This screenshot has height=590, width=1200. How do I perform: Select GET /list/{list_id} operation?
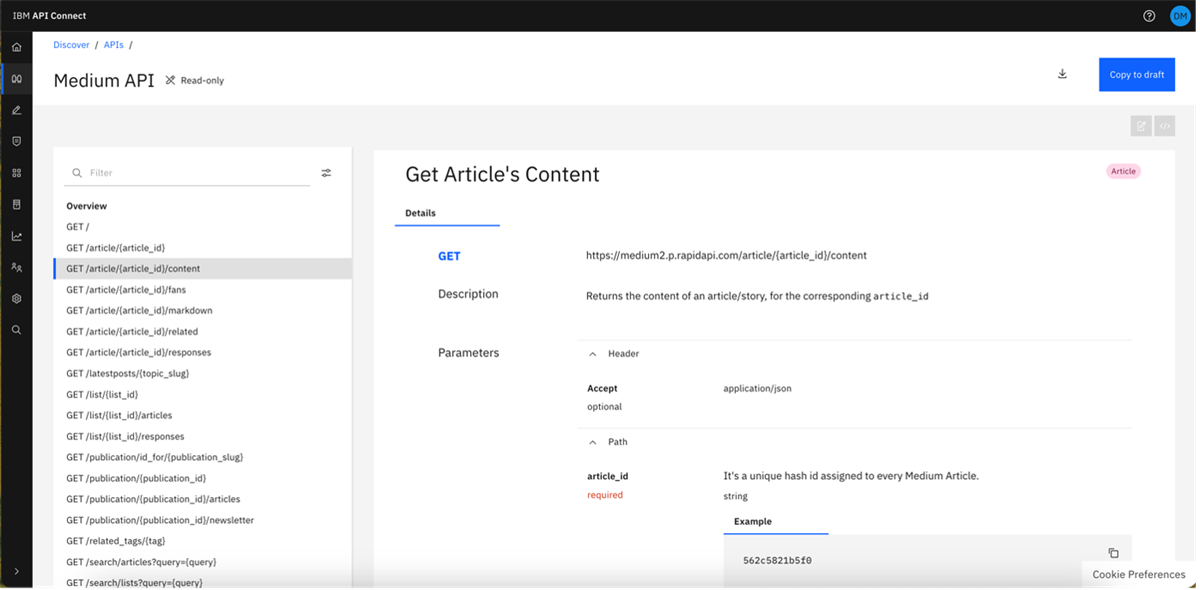click(x=203, y=395)
